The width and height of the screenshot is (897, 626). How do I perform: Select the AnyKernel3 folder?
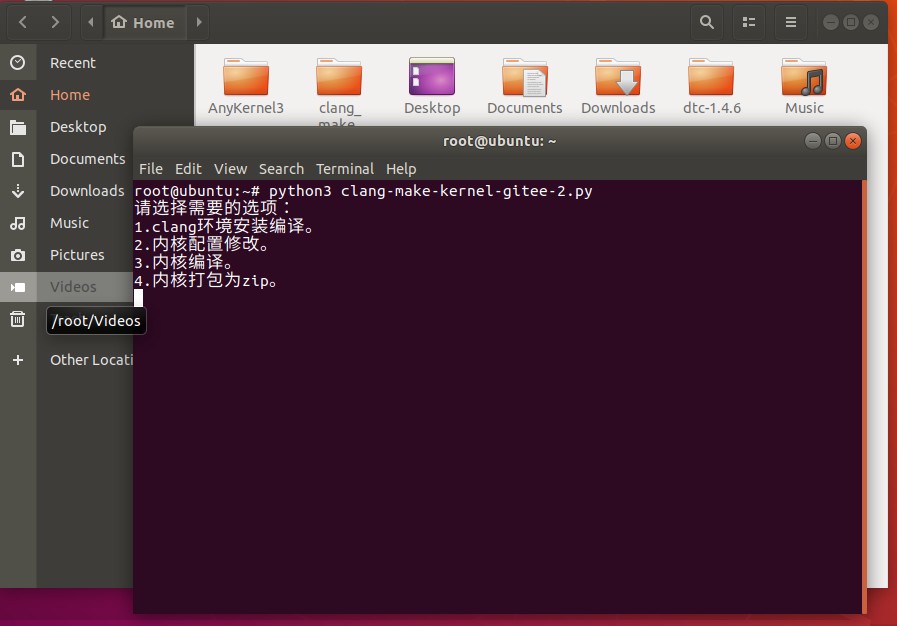click(x=246, y=86)
